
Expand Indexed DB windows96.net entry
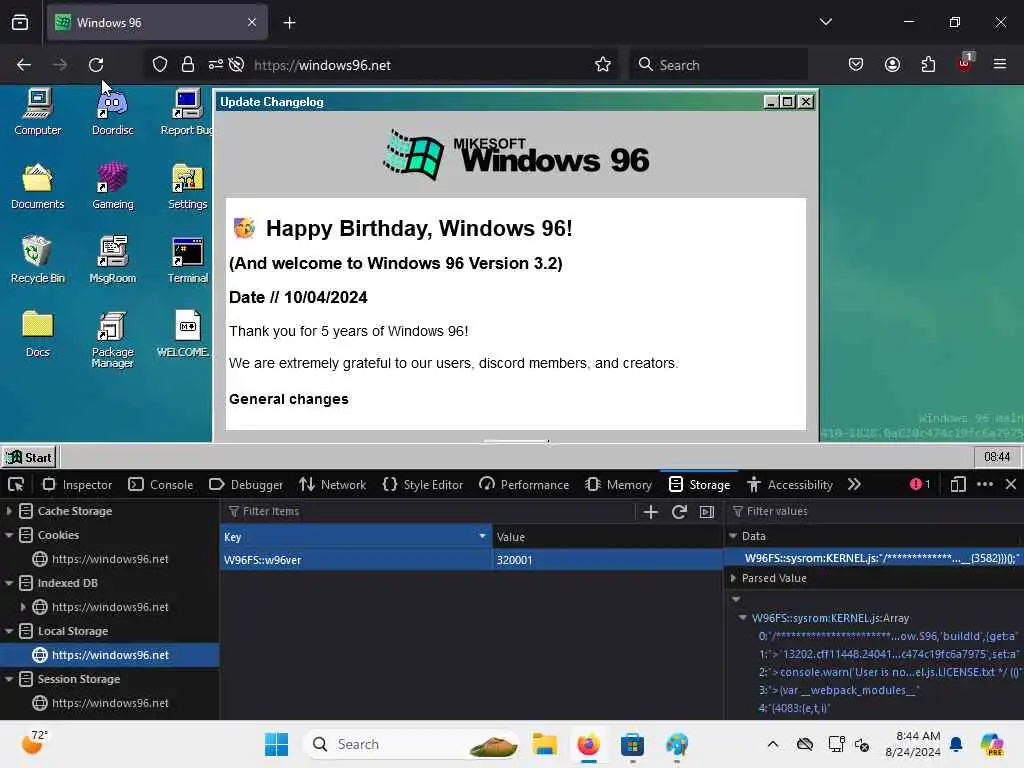(24, 607)
